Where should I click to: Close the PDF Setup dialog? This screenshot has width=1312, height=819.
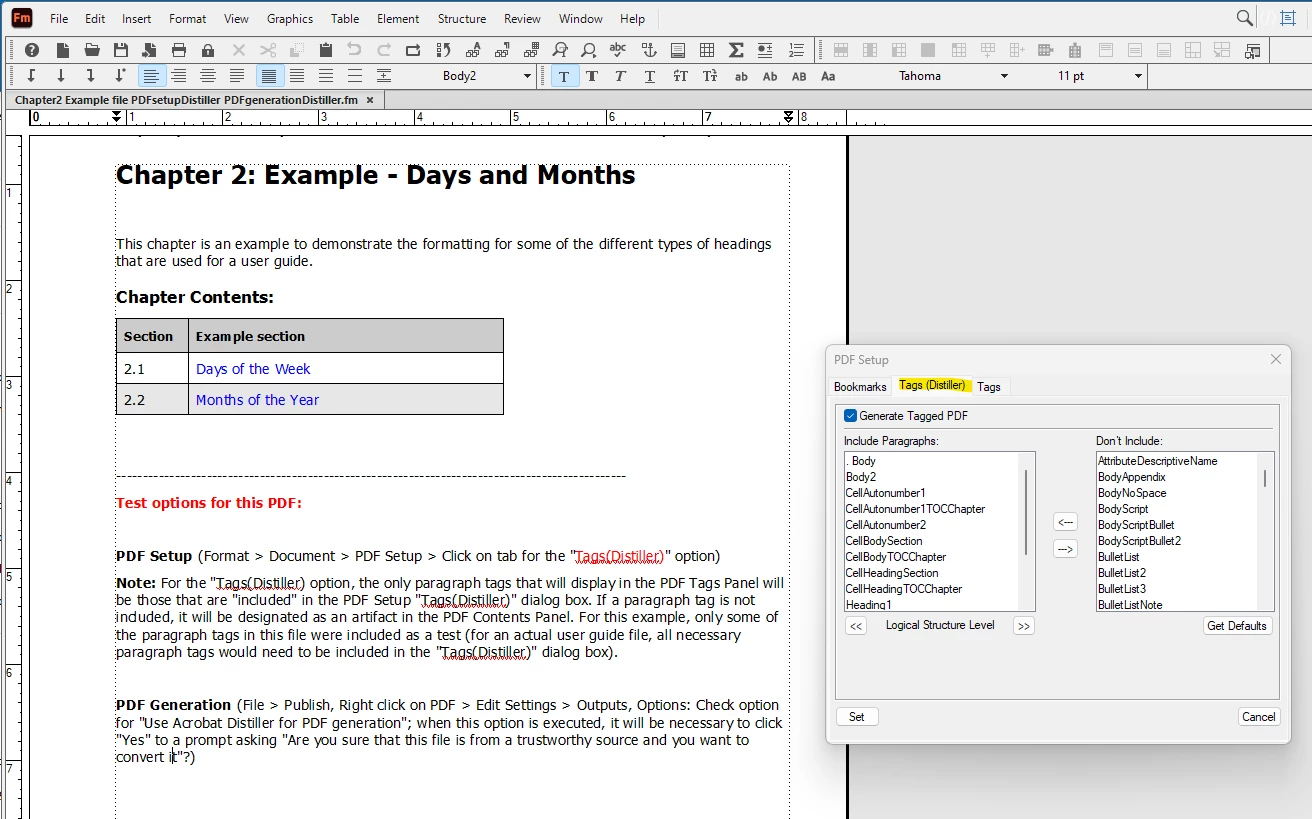coord(1275,359)
